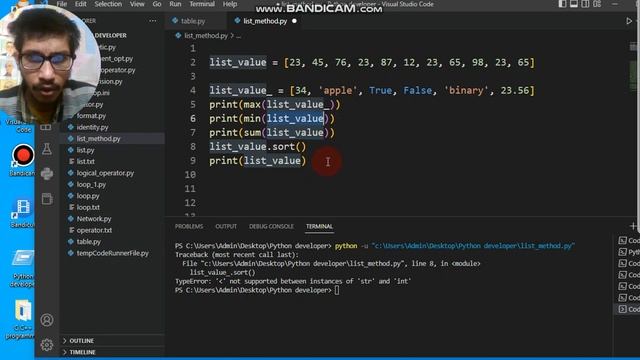Image resolution: width=640 pixels, height=360 pixels.
Task: Open Network.py in the file tree
Action: pyautogui.click(x=94, y=219)
